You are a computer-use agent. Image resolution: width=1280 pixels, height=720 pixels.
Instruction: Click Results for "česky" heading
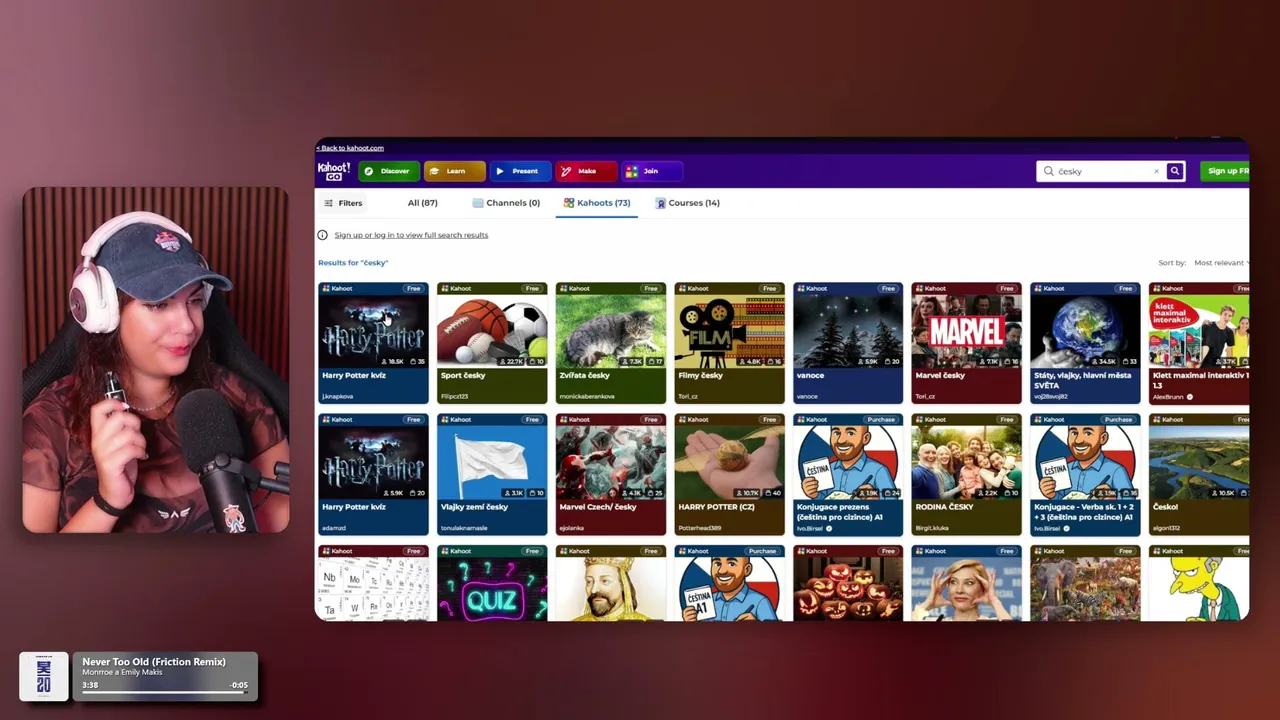pyautogui.click(x=353, y=263)
